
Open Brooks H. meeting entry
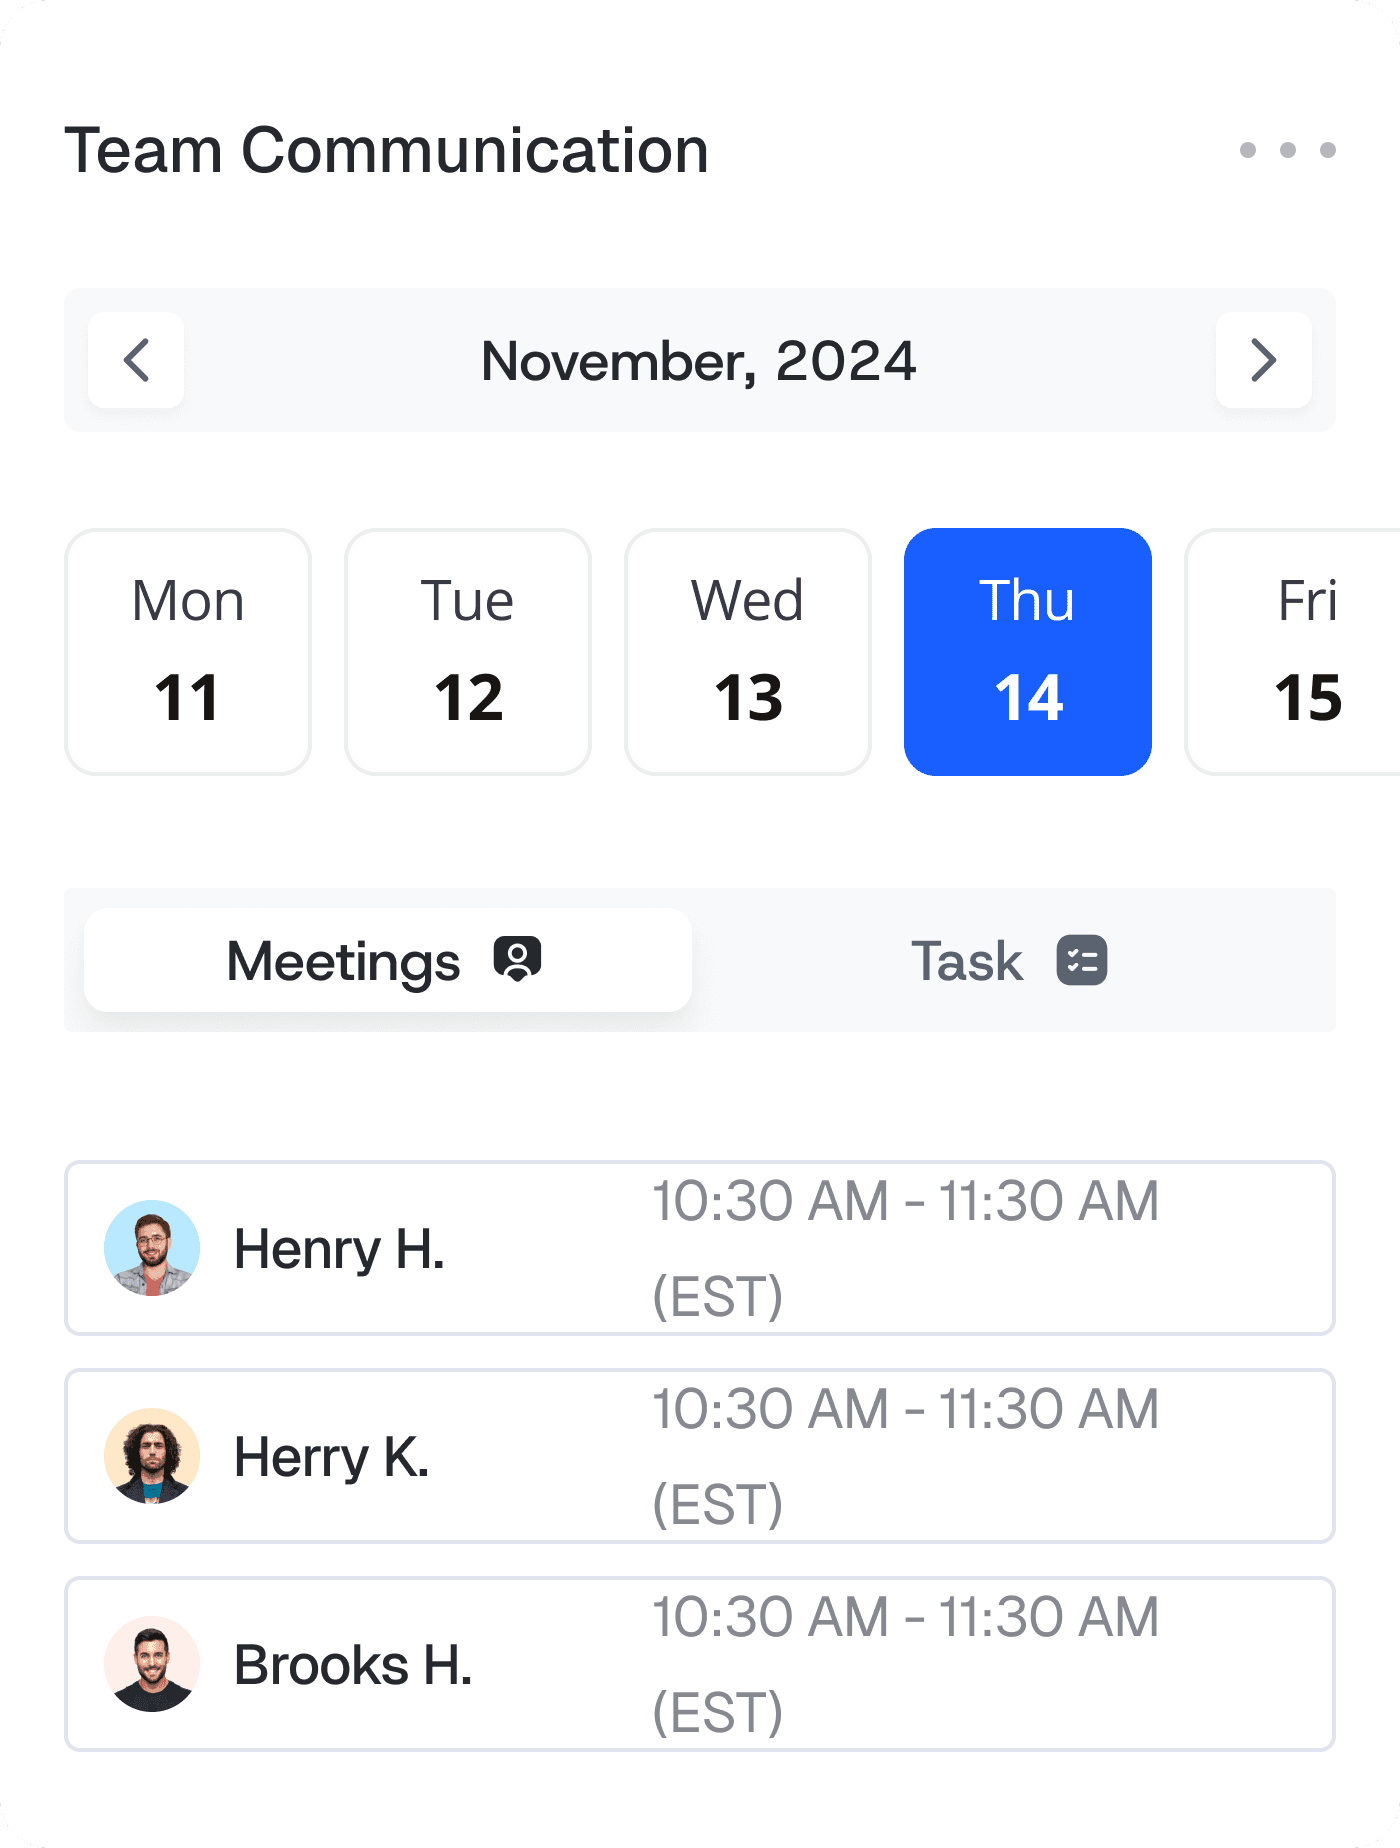tap(700, 1664)
